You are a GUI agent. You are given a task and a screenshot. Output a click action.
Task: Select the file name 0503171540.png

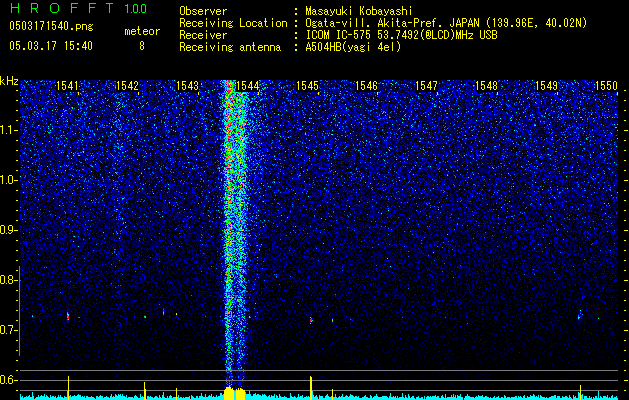coord(51,27)
